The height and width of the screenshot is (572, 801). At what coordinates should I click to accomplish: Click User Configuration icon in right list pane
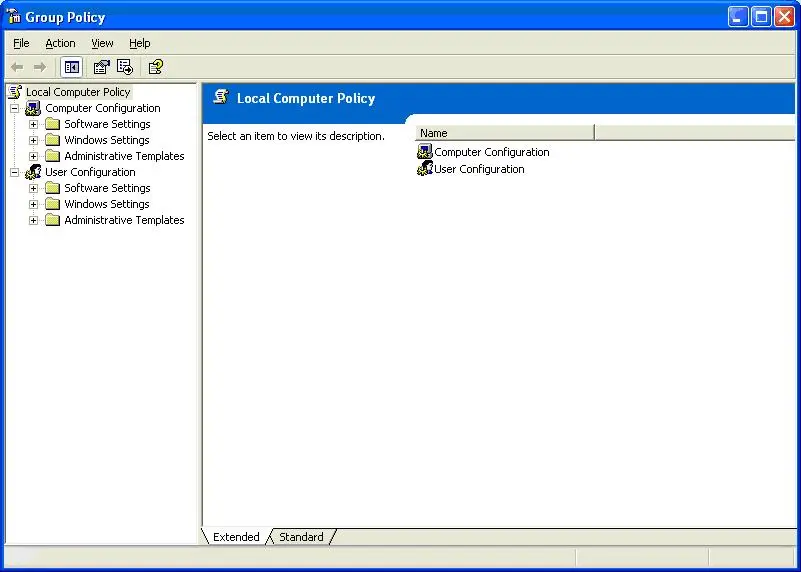coord(425,169)
